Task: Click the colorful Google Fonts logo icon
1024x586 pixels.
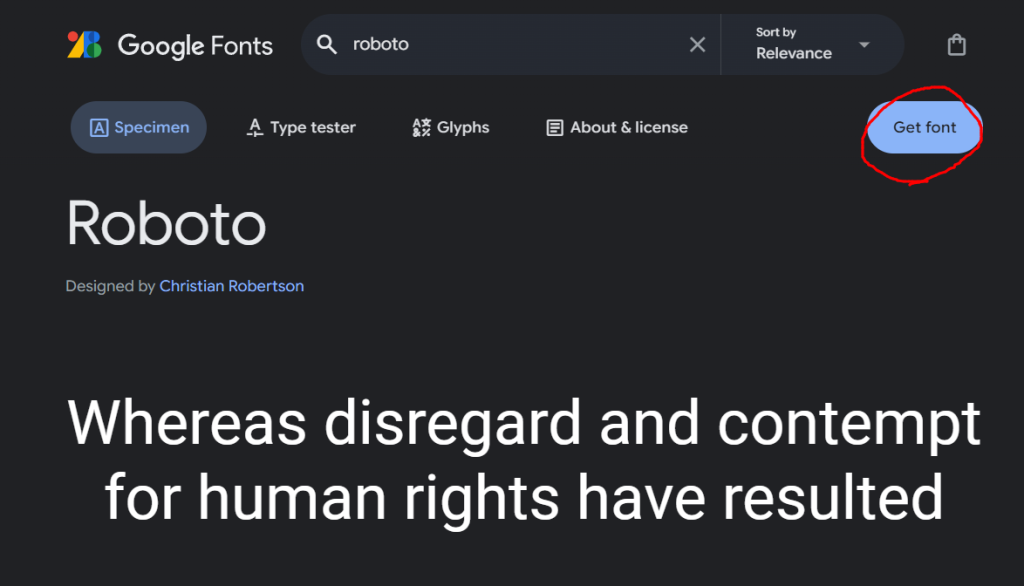Action: point(84,45)
